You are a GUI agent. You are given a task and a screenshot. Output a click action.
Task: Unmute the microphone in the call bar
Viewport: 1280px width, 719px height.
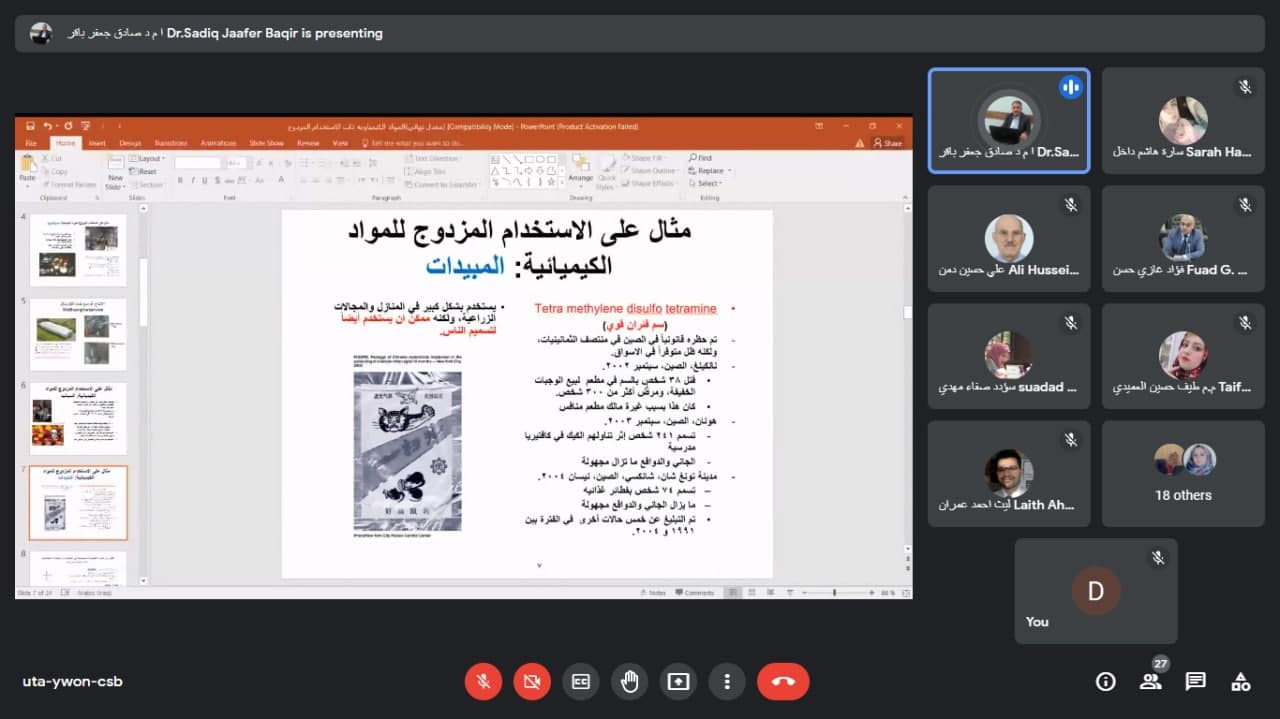pos(483,682)
